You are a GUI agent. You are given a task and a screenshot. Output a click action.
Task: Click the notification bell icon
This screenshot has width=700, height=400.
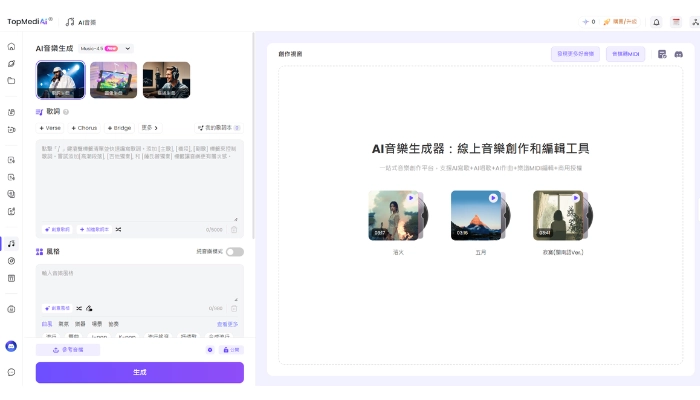coord(656,21)
